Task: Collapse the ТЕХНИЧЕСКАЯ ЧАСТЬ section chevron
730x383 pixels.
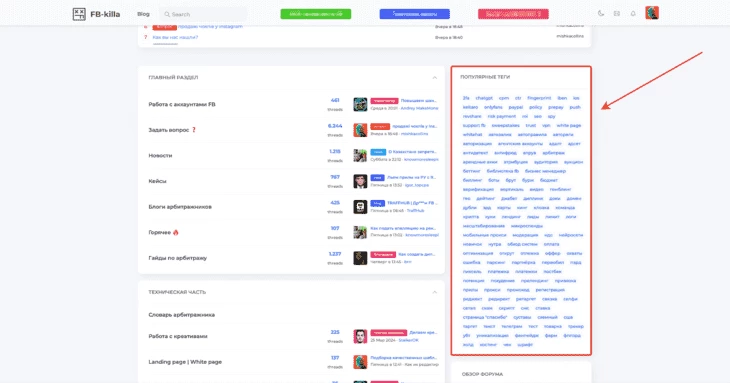Action: (x=434, y=292)
